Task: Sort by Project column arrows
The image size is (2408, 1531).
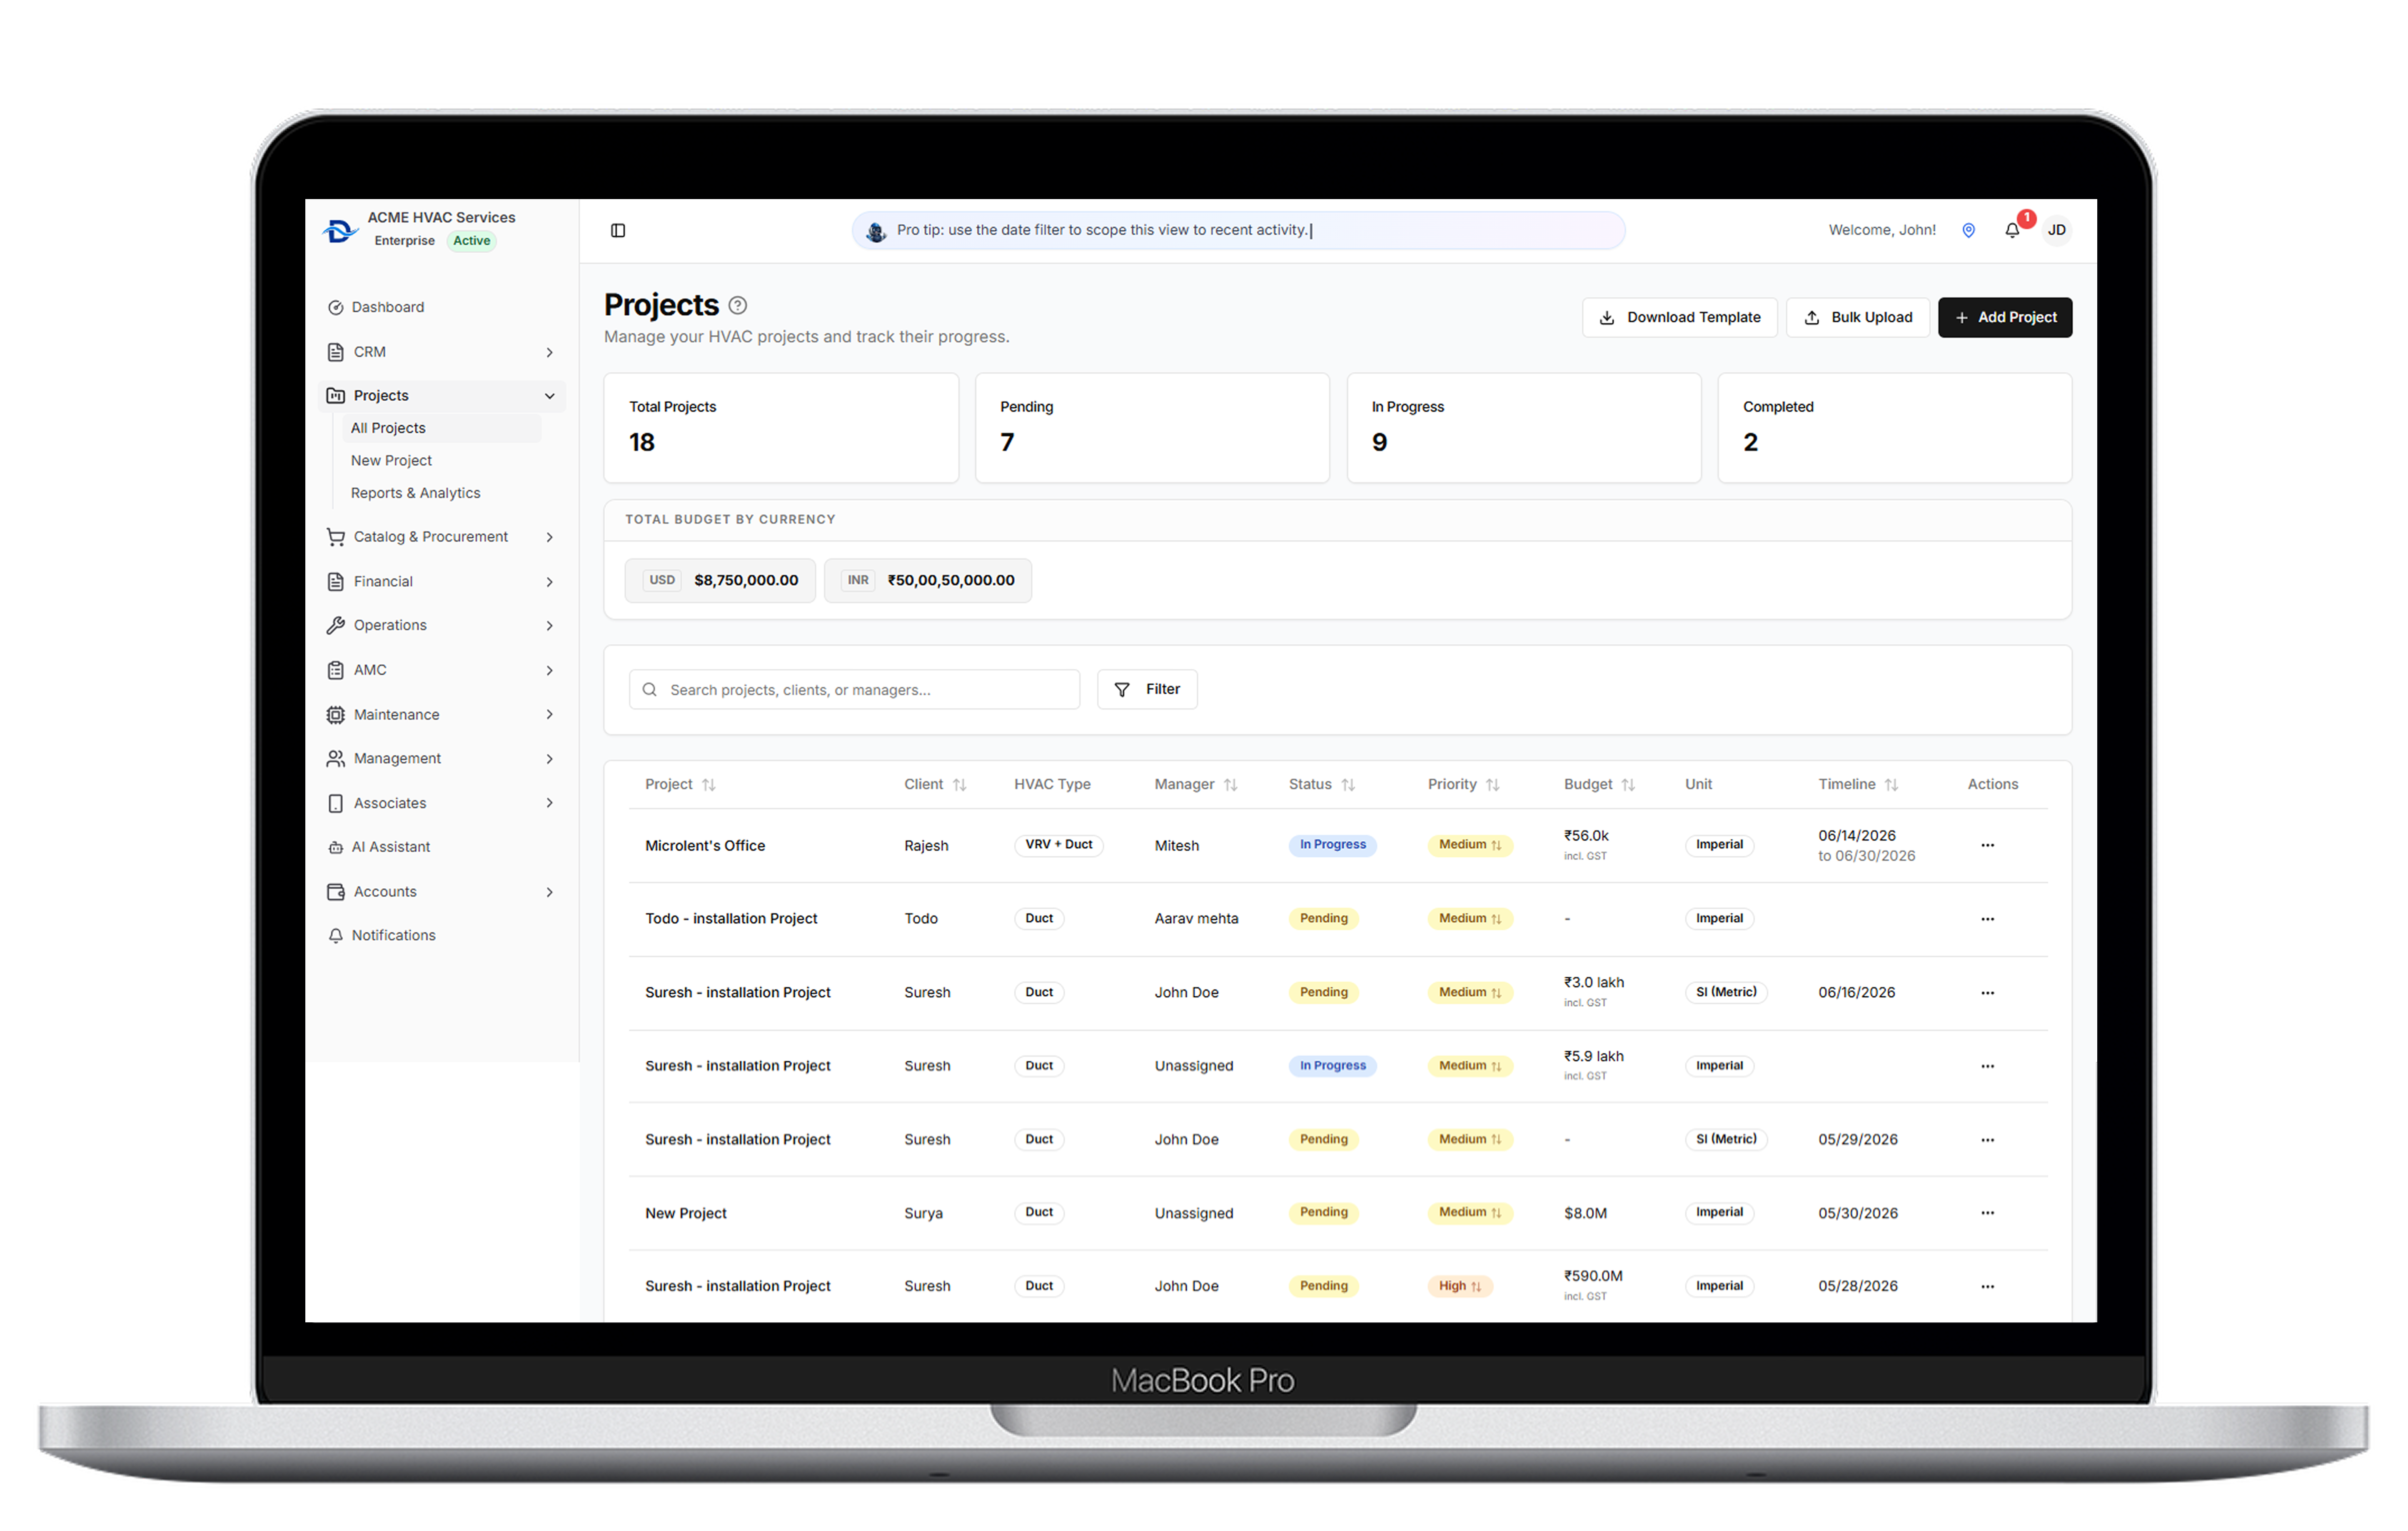Action: pos(709,786)
